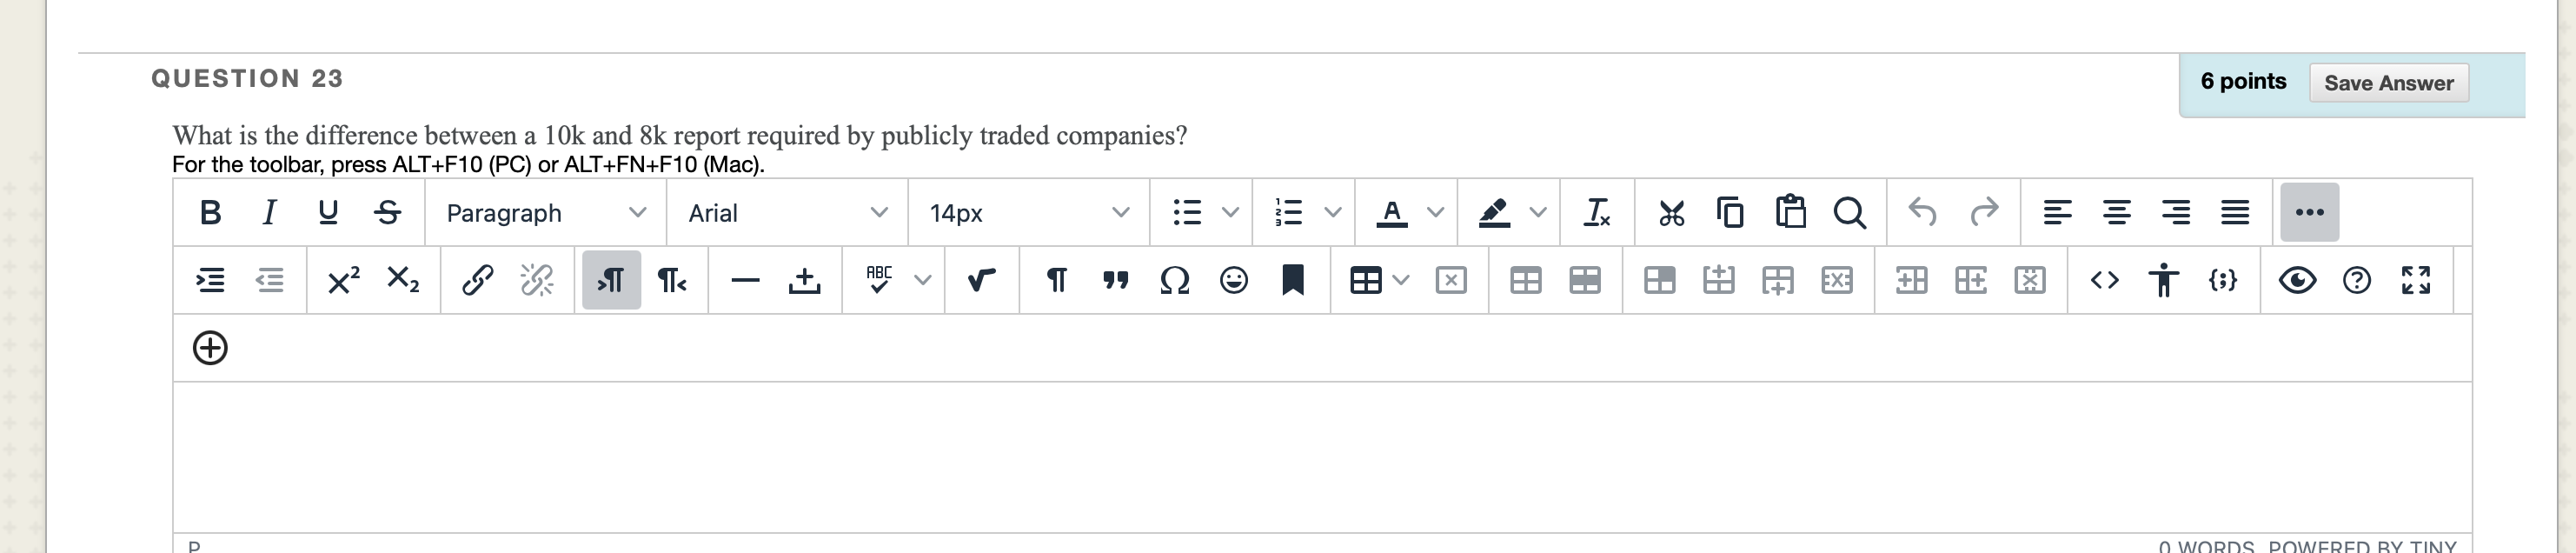Click the Save Answer button

coord(2389,83)
